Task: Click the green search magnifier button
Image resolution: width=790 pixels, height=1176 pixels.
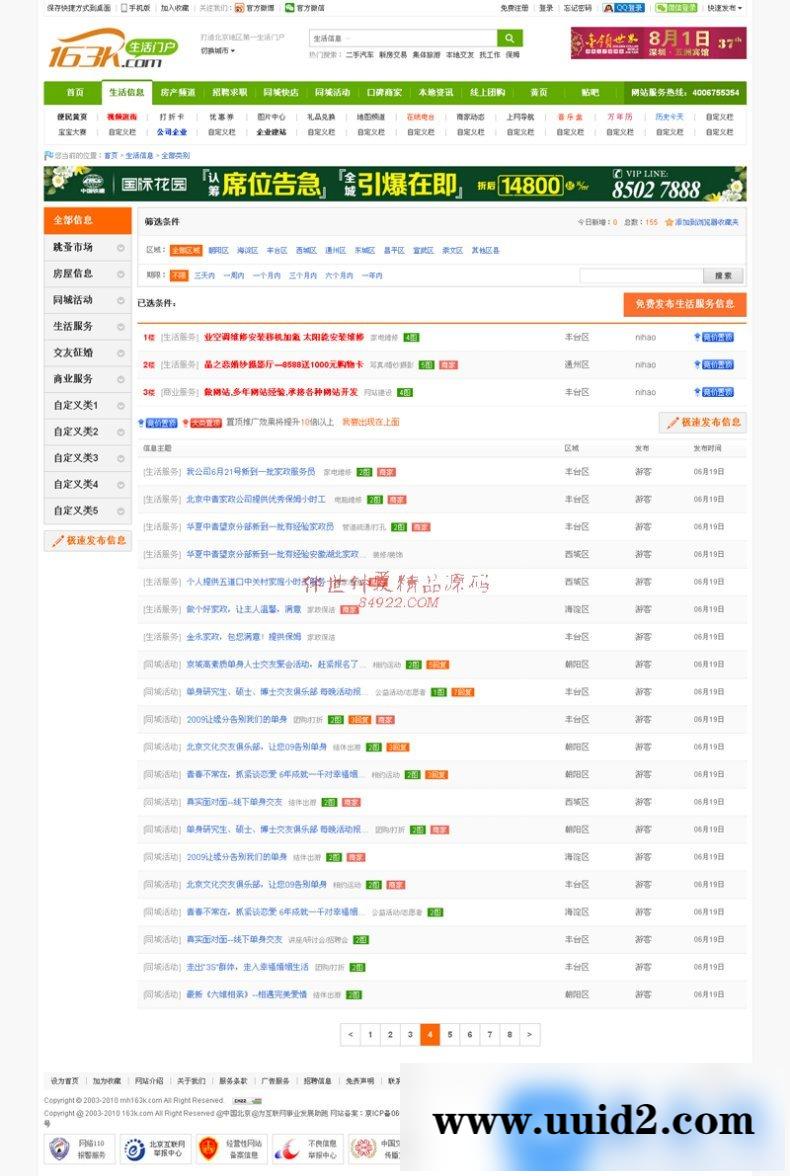Action: click(x=510, y=38)
